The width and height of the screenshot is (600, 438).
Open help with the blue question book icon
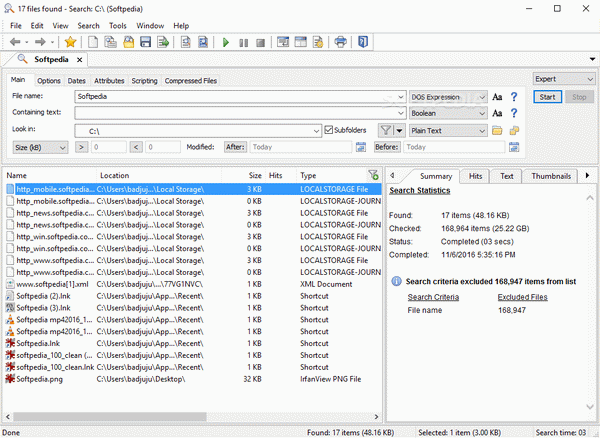363,42
